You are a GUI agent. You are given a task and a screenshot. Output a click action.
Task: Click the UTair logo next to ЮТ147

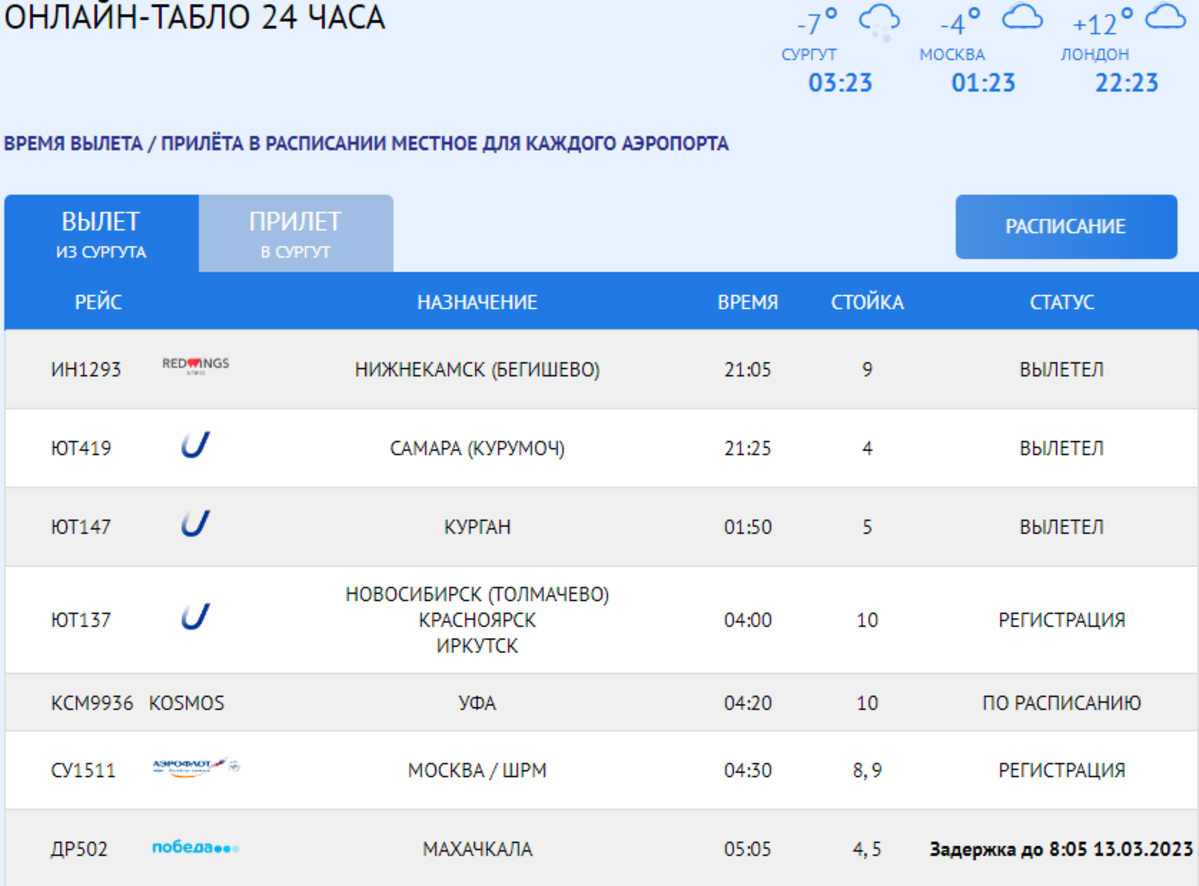click(195, 525)
